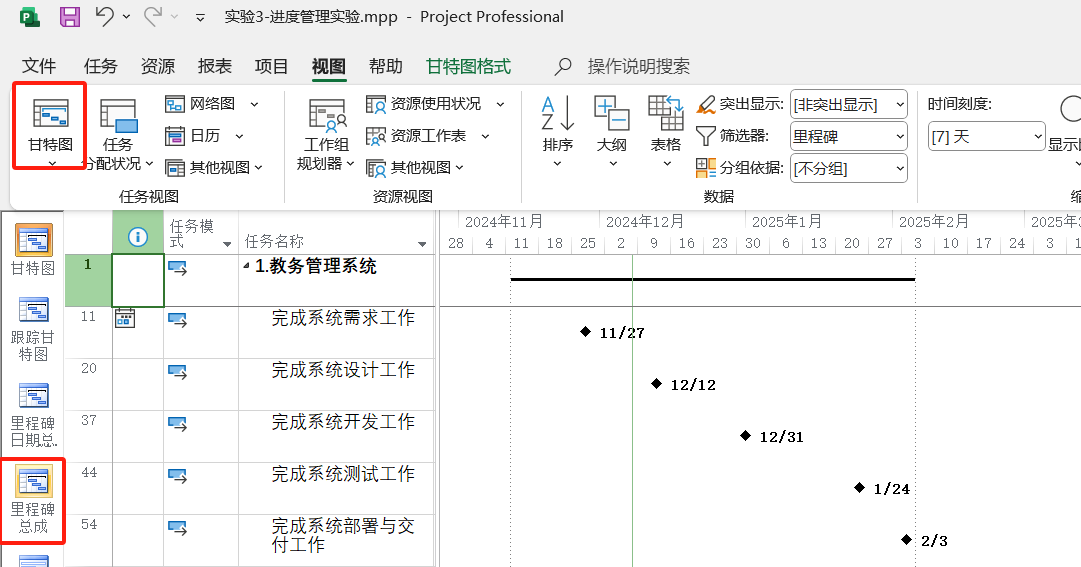Viewport: 1081px width, 567px height.
Task: Click the Save icon in title bar
Action: (70, 17)
